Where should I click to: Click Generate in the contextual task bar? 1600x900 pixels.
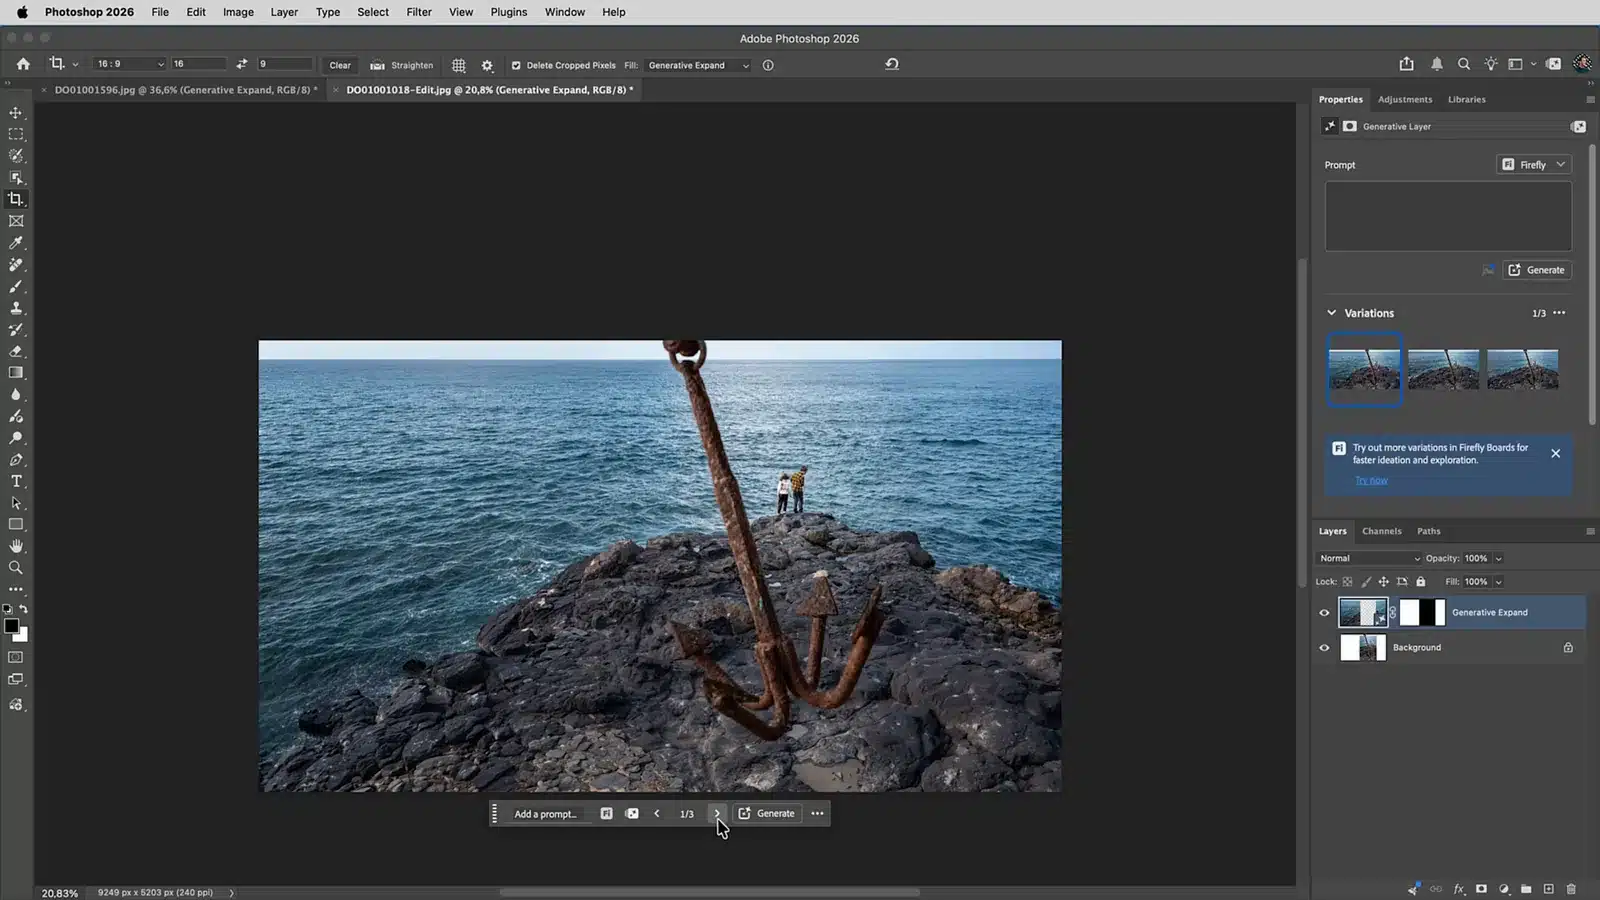[x=767, y=814]
